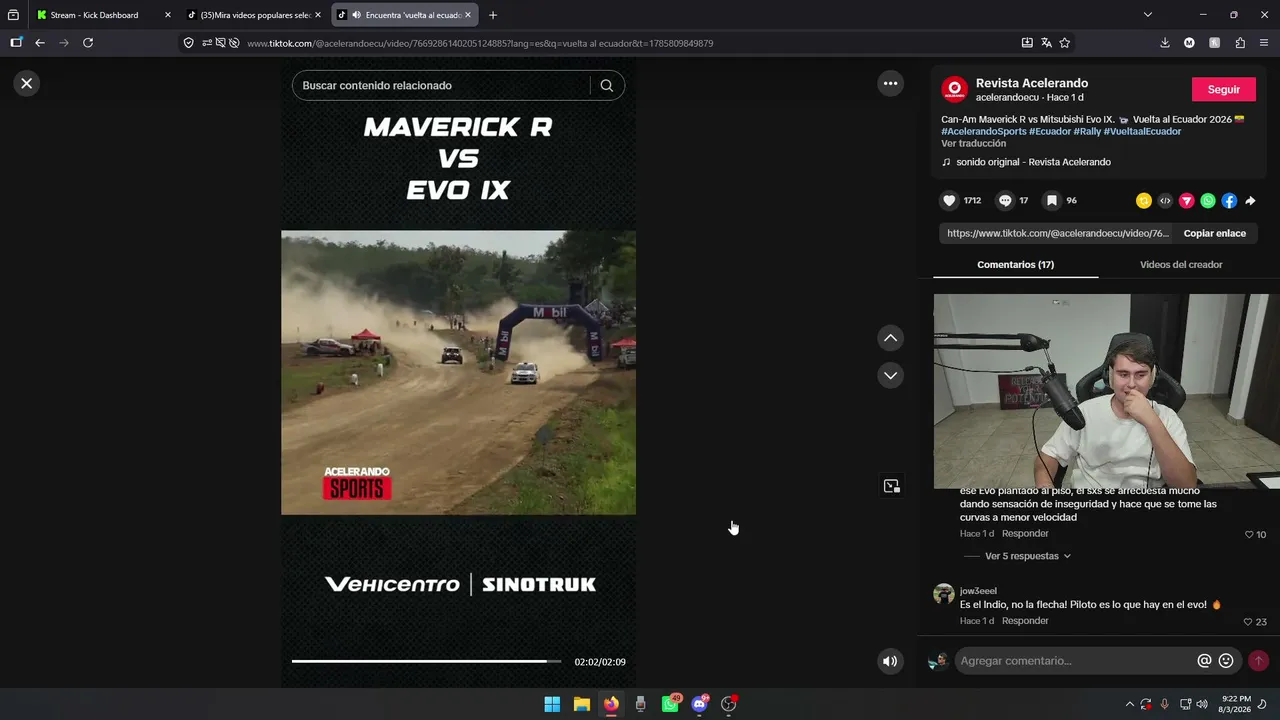This screenshot has width=1280, height=720.
Task: Like the comment with 10 likes
Action: [1249, 535]
